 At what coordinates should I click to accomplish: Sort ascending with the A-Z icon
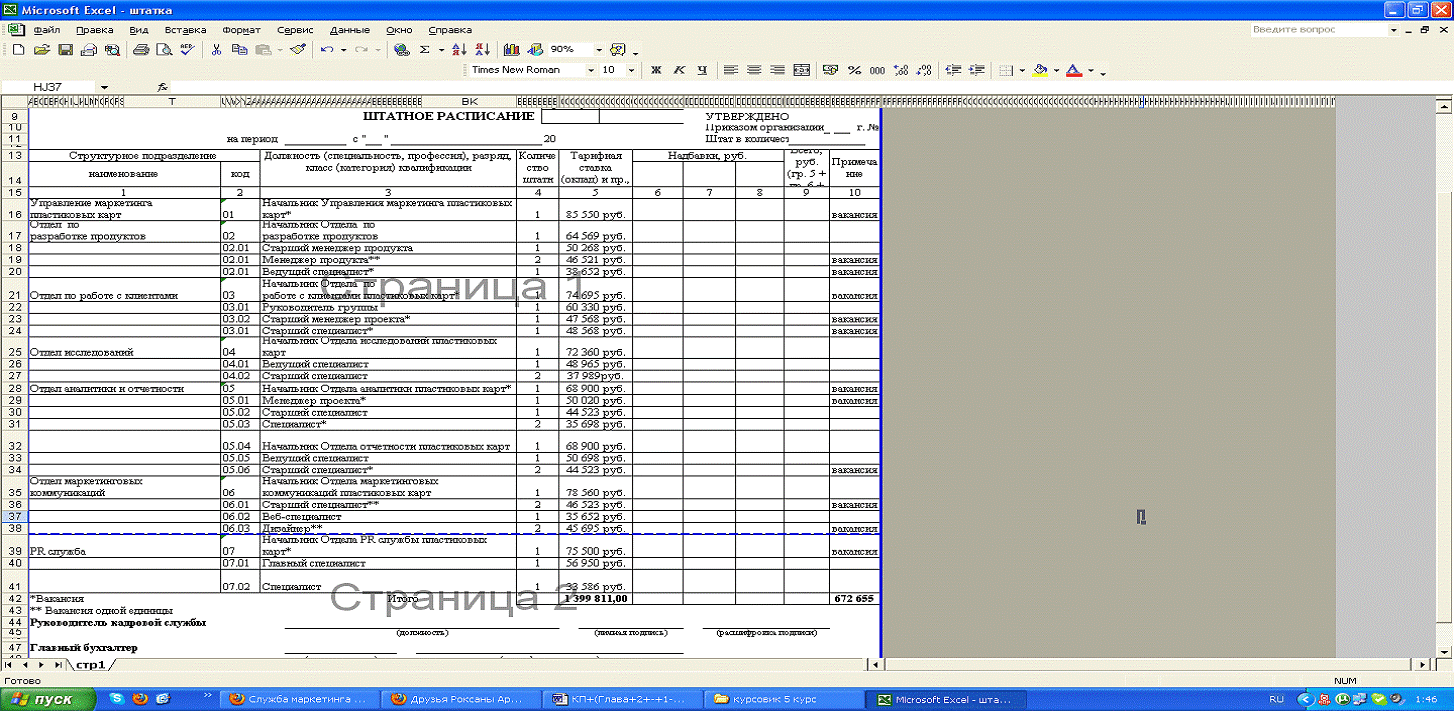[459, 49]
